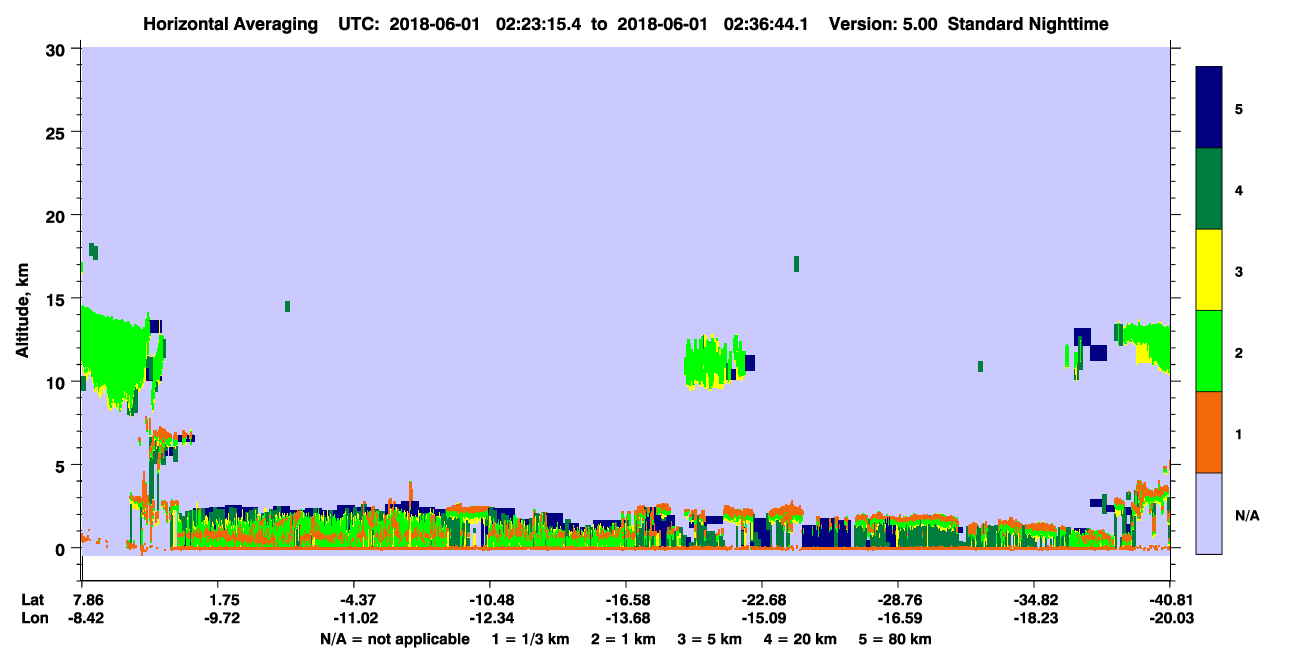Click the bright green color bar segment labeled 2
Screen dimensions: 1300x667
1209,351
